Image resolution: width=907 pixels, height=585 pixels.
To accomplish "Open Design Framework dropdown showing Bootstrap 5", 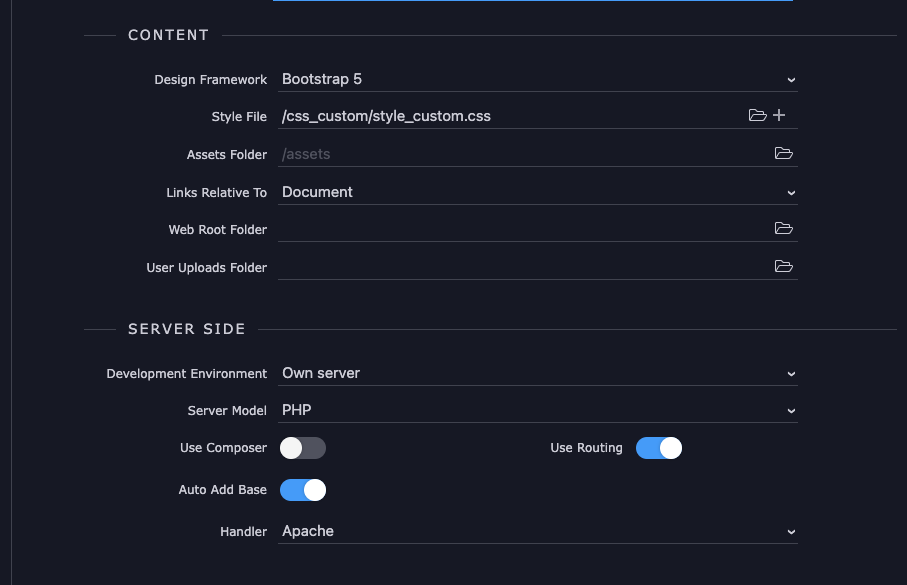I will pyautogui.click(x=537, y=79).
